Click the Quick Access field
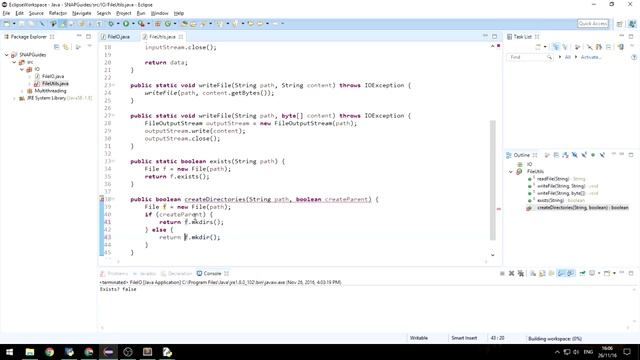 point(593,24)
